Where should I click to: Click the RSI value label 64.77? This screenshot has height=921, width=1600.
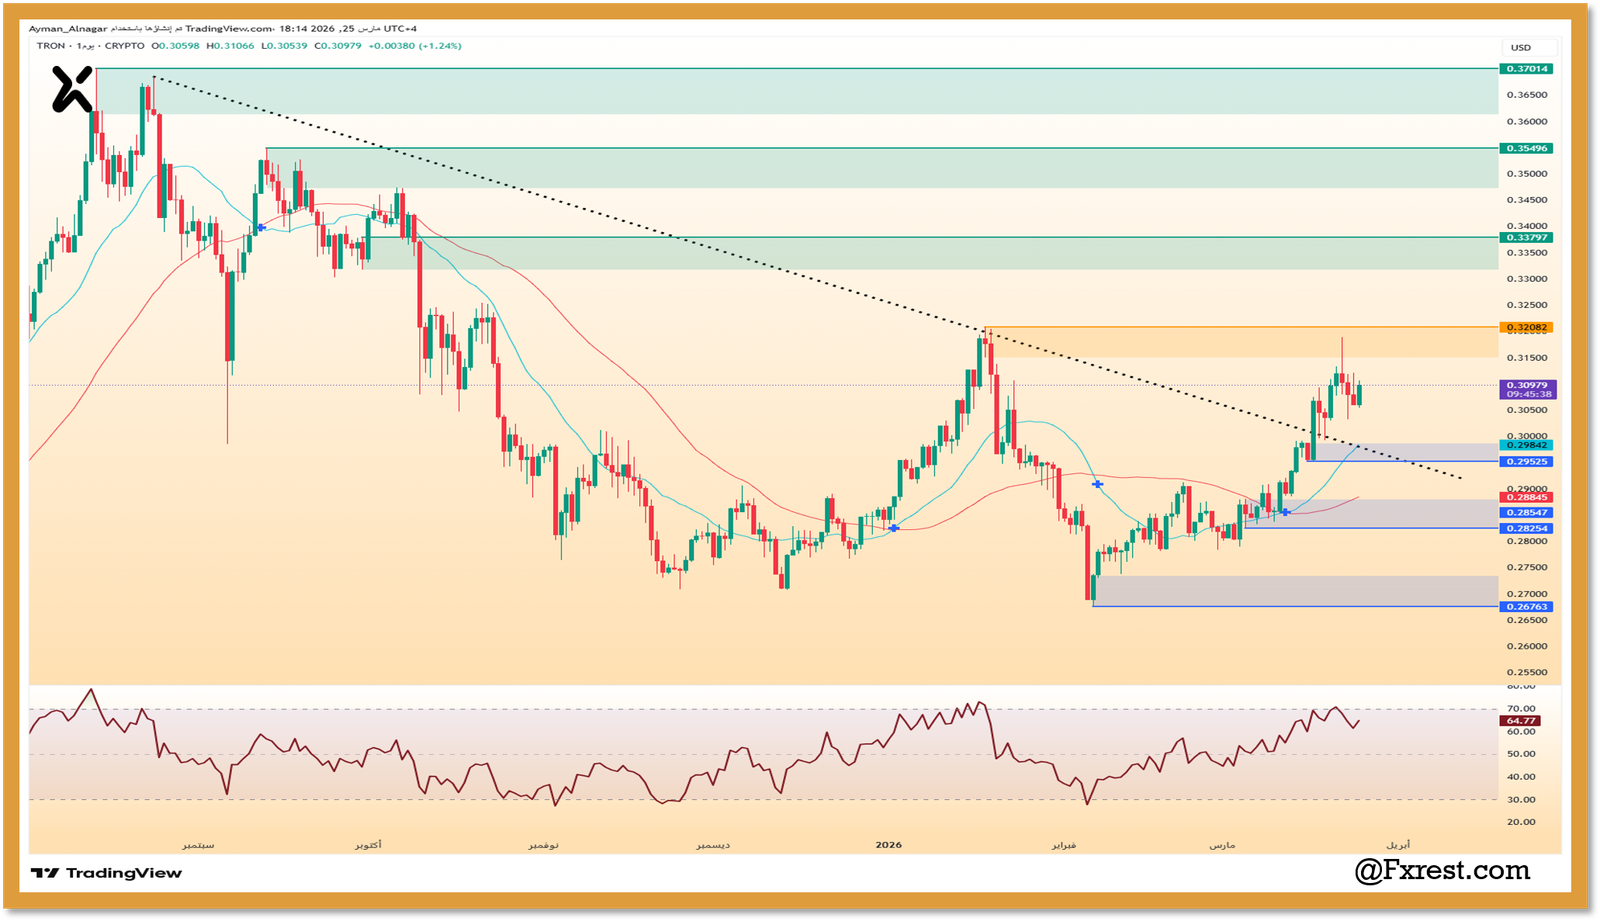pyautogui.click(x=1520, y=720)
